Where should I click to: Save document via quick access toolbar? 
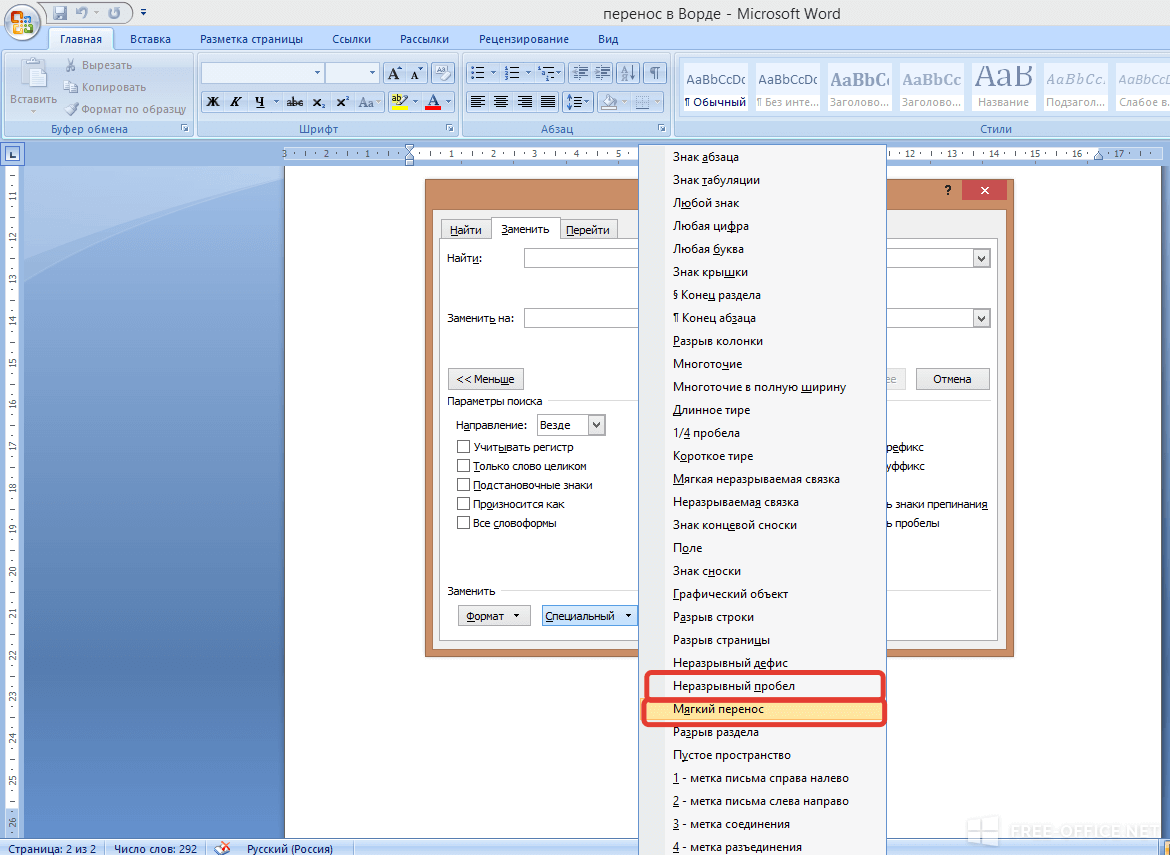[x=60, y=13]
